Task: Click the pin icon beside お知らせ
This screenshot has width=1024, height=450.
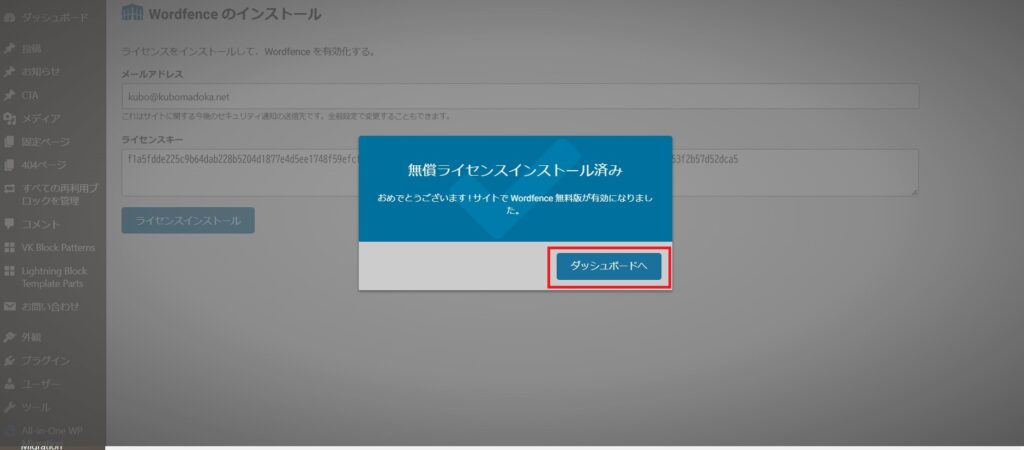Action: coord(9,72)
